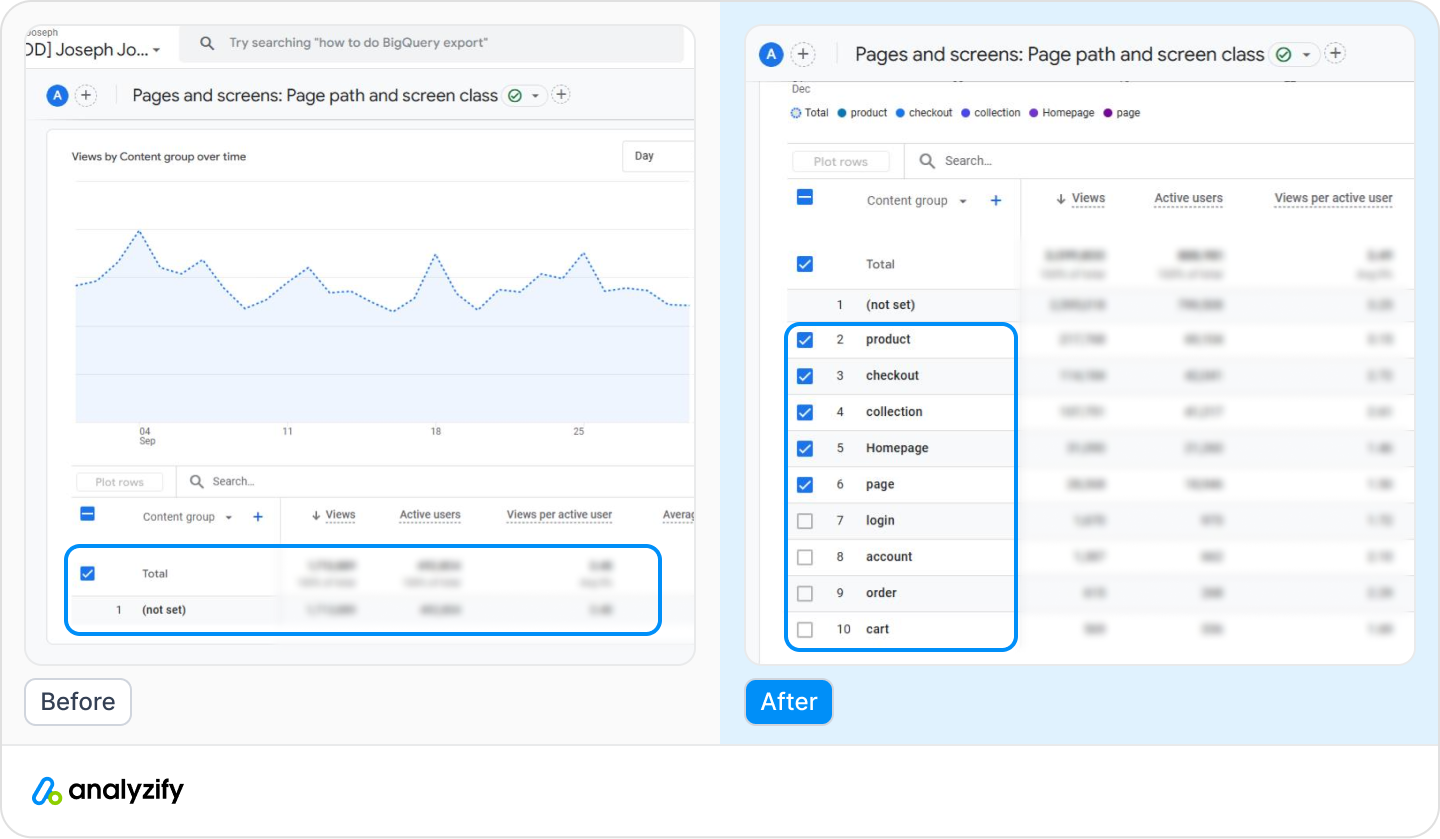Click the Plot rows button in the After panel
The height and width of the screenshot is (839, 1440).
pyautogui.click(x=840, y=161)
